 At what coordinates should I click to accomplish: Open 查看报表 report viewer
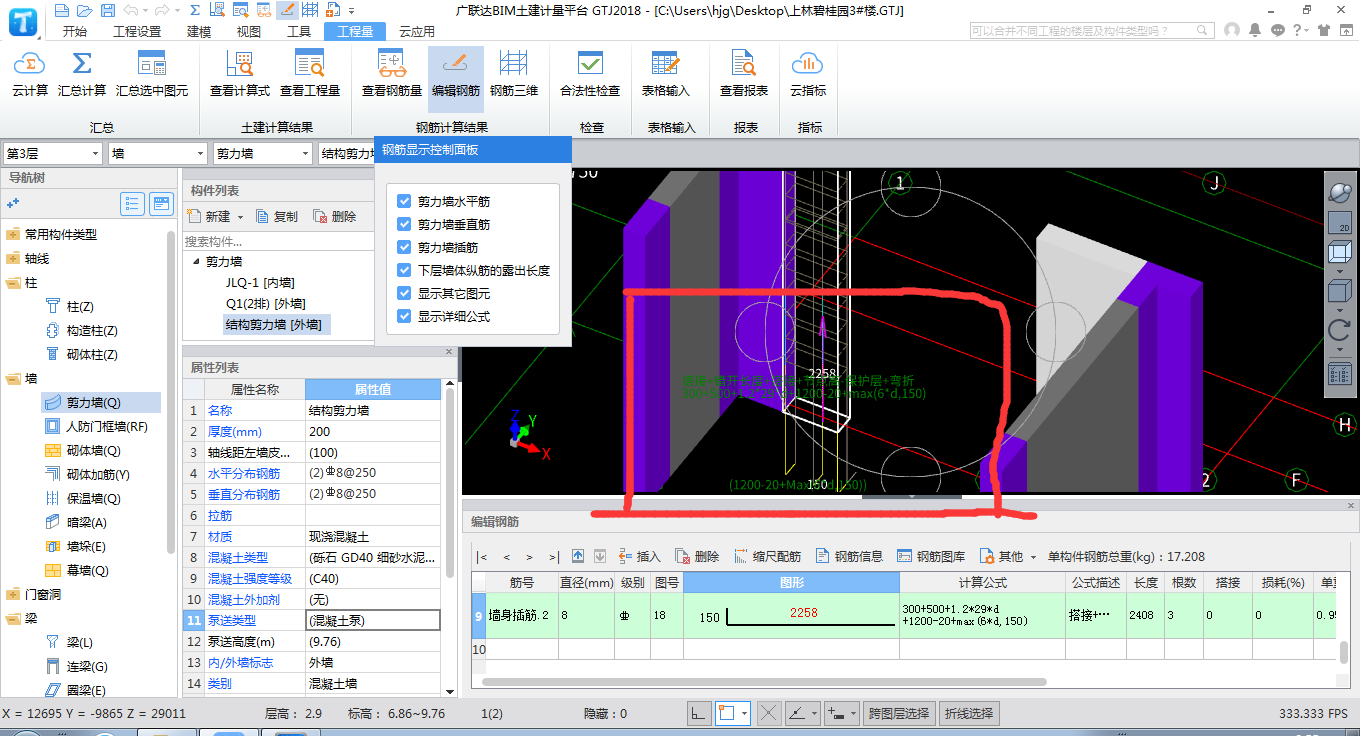744,75
